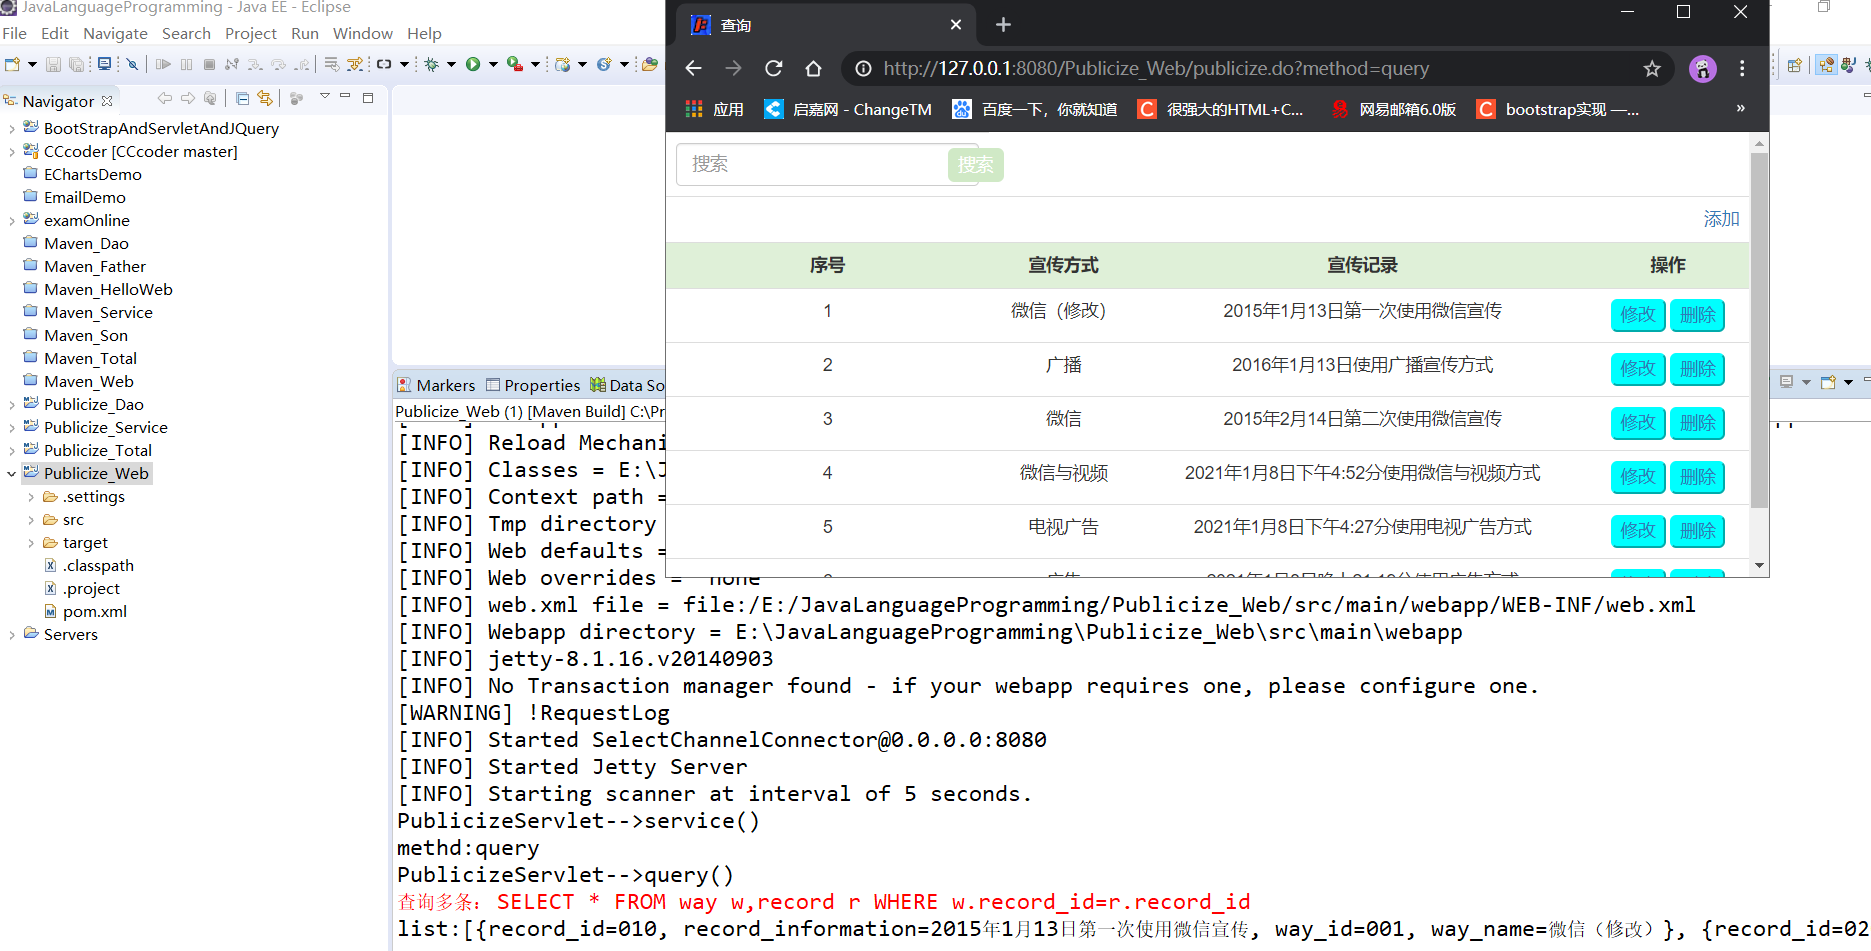Expand the CCcoder project node

point(12,151)
